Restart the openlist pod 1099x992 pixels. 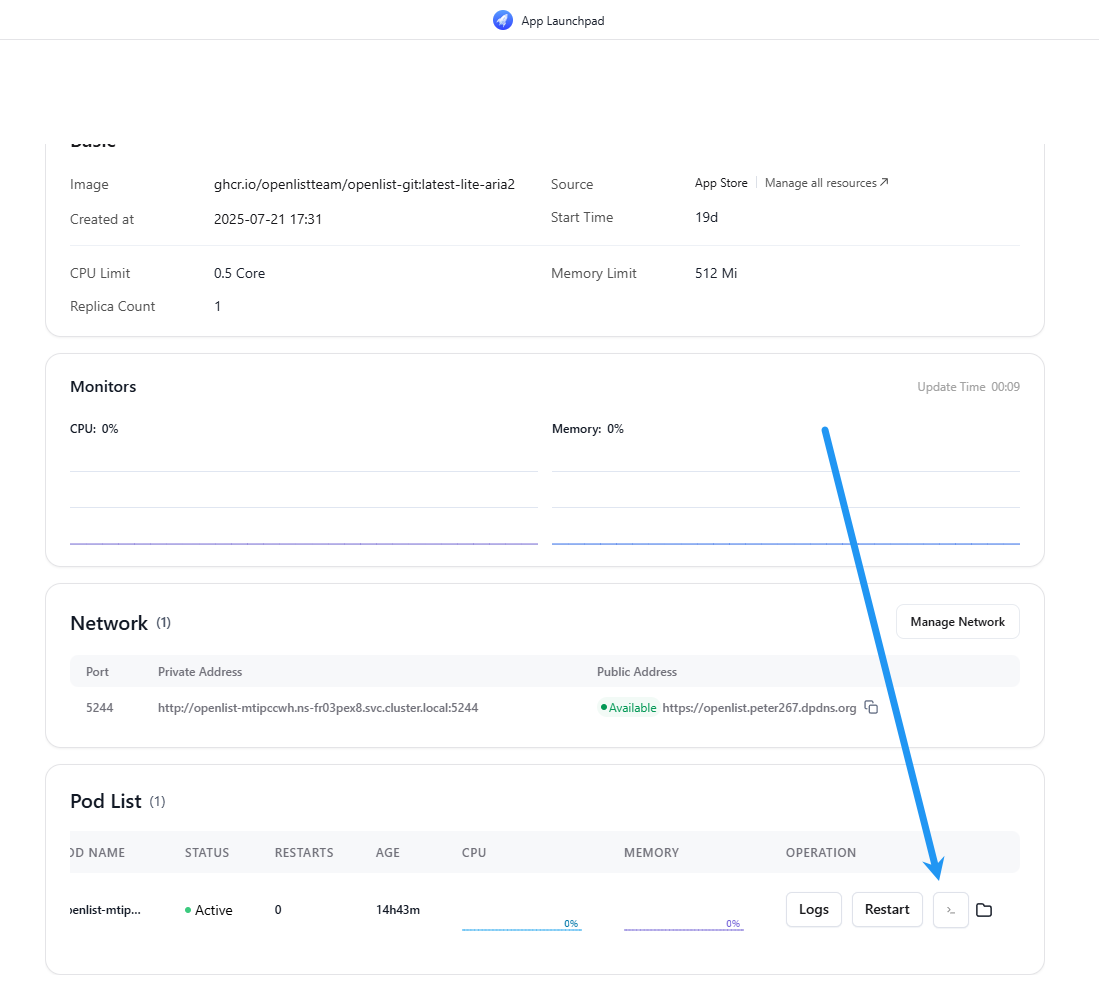click(x=887, y=909)
